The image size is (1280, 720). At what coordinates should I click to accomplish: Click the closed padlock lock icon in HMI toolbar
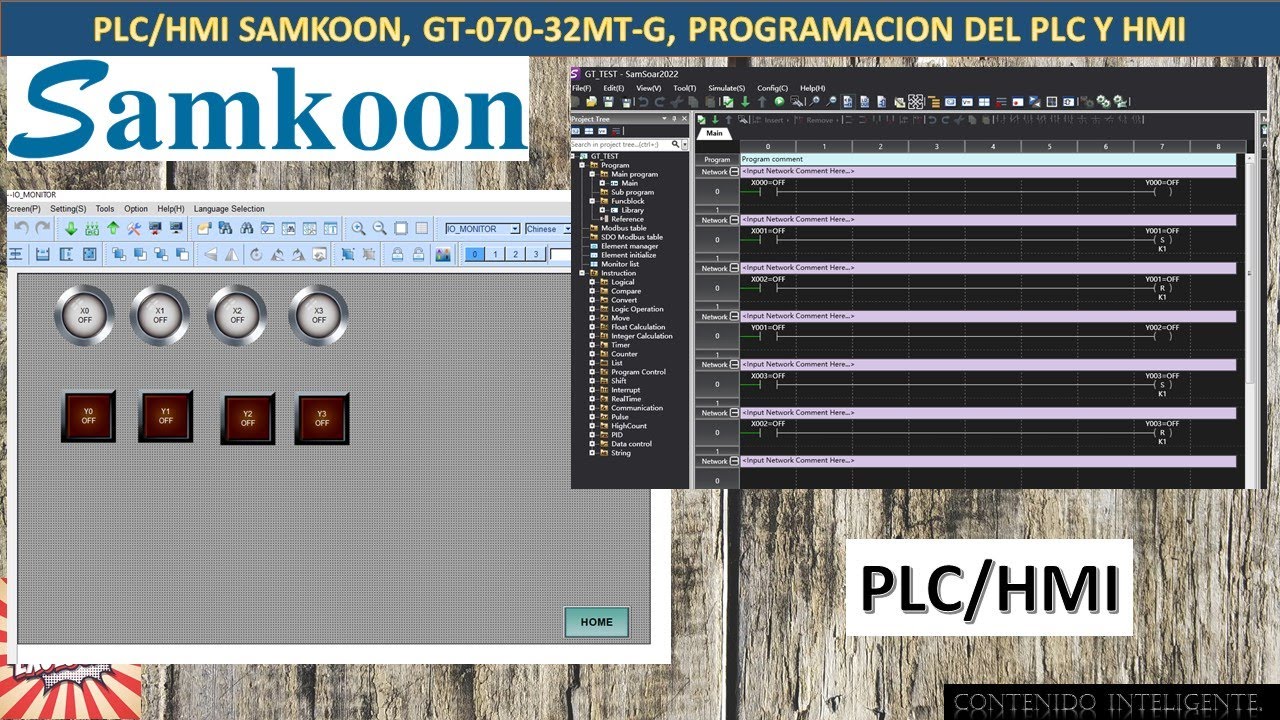coord(397,255)
